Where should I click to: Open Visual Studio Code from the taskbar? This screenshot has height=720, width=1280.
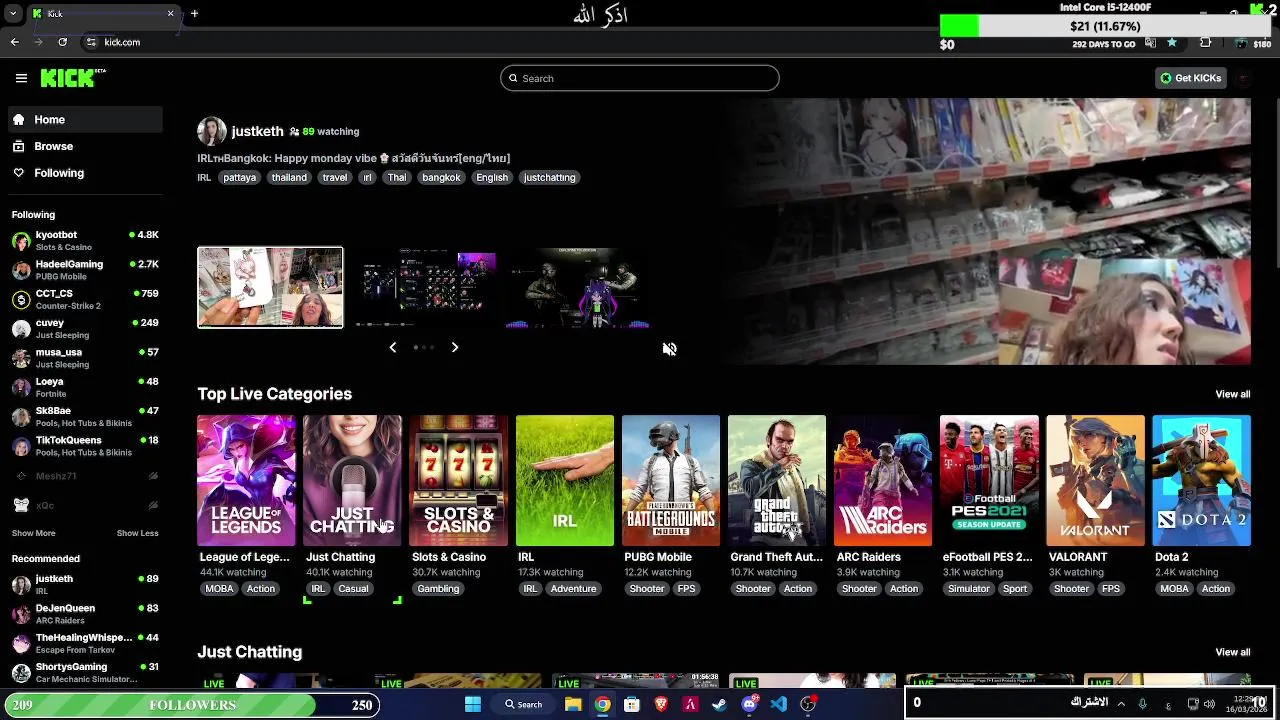[779, 704]
